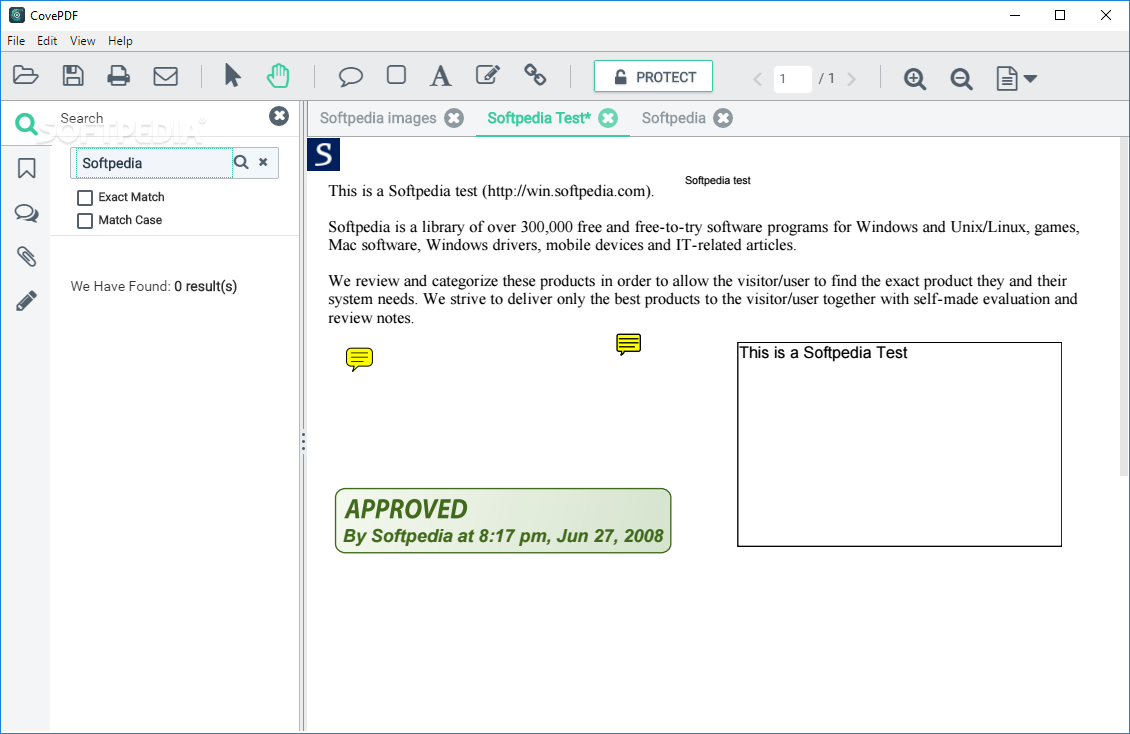Close the Softpedia Test* tab
This screenshot has height=734, width=1130.
coord(608,118)
